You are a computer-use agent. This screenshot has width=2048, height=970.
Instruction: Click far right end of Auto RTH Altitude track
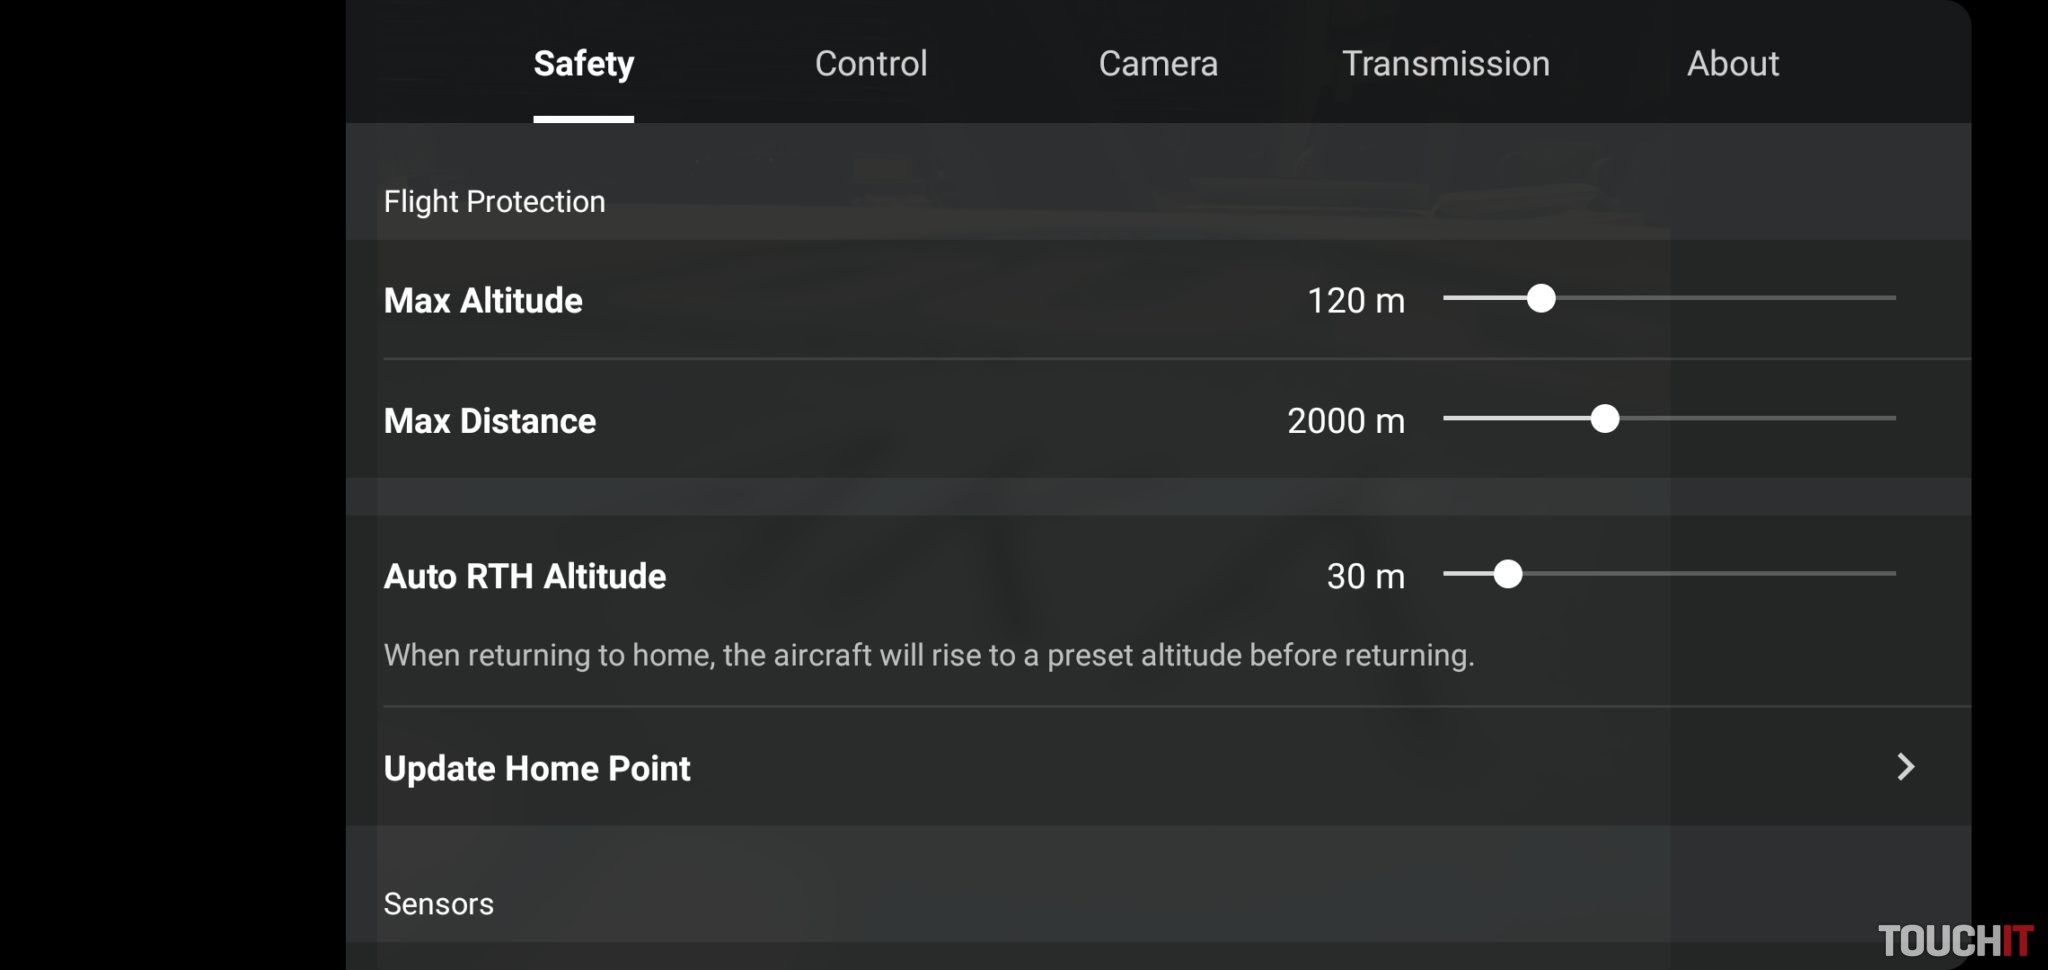(1890, 574)
